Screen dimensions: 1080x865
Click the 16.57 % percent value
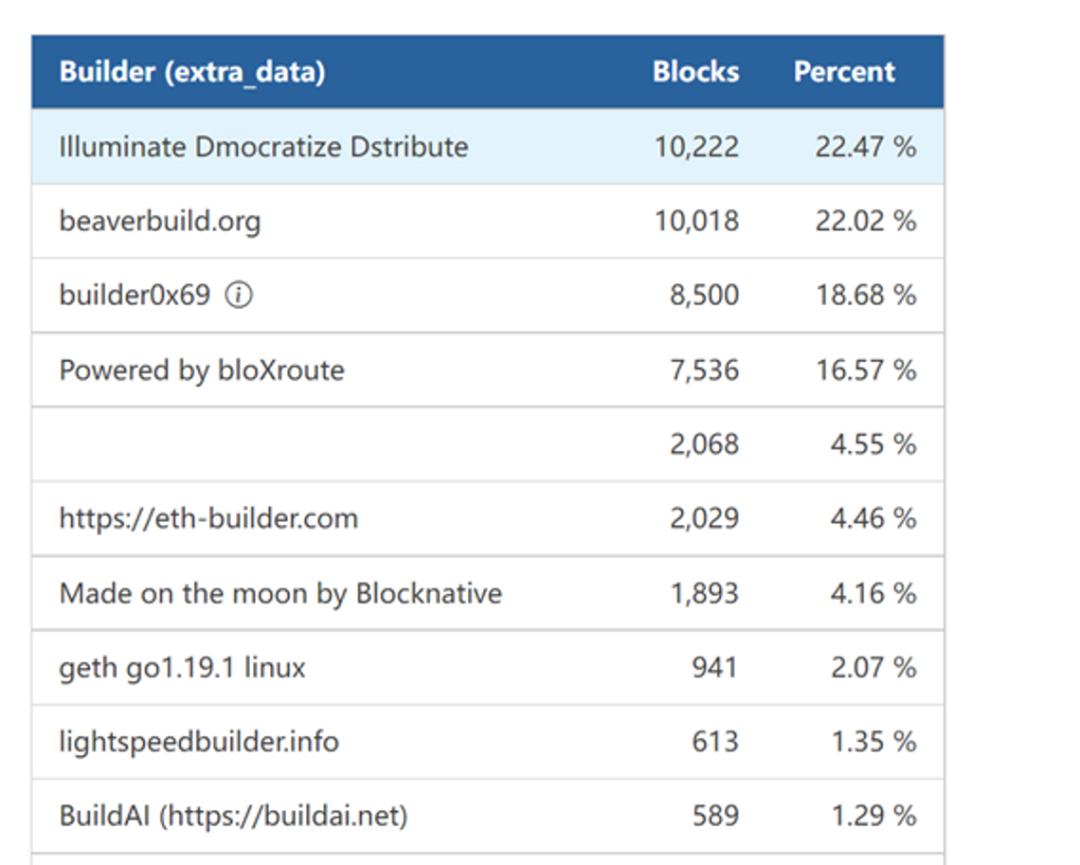pos(865,370)
